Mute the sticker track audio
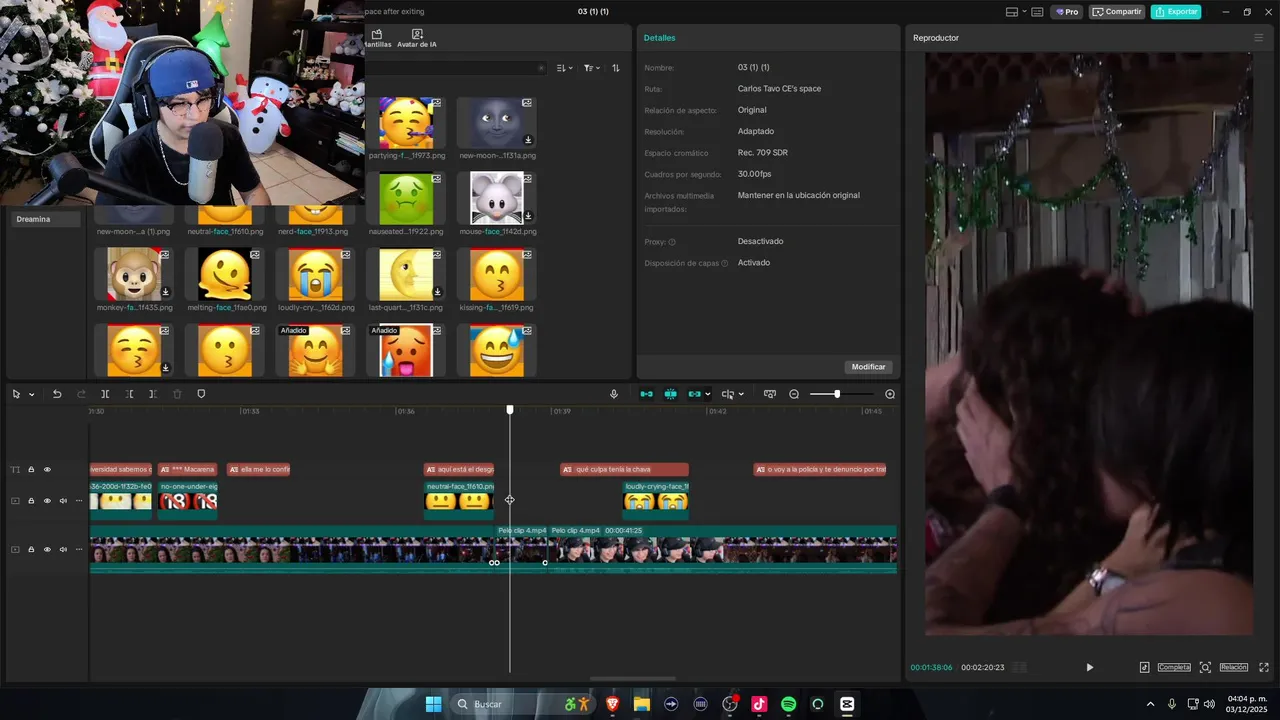This screenshot has width=1280, height=720. pyautogui.click(x=63, y=501)
